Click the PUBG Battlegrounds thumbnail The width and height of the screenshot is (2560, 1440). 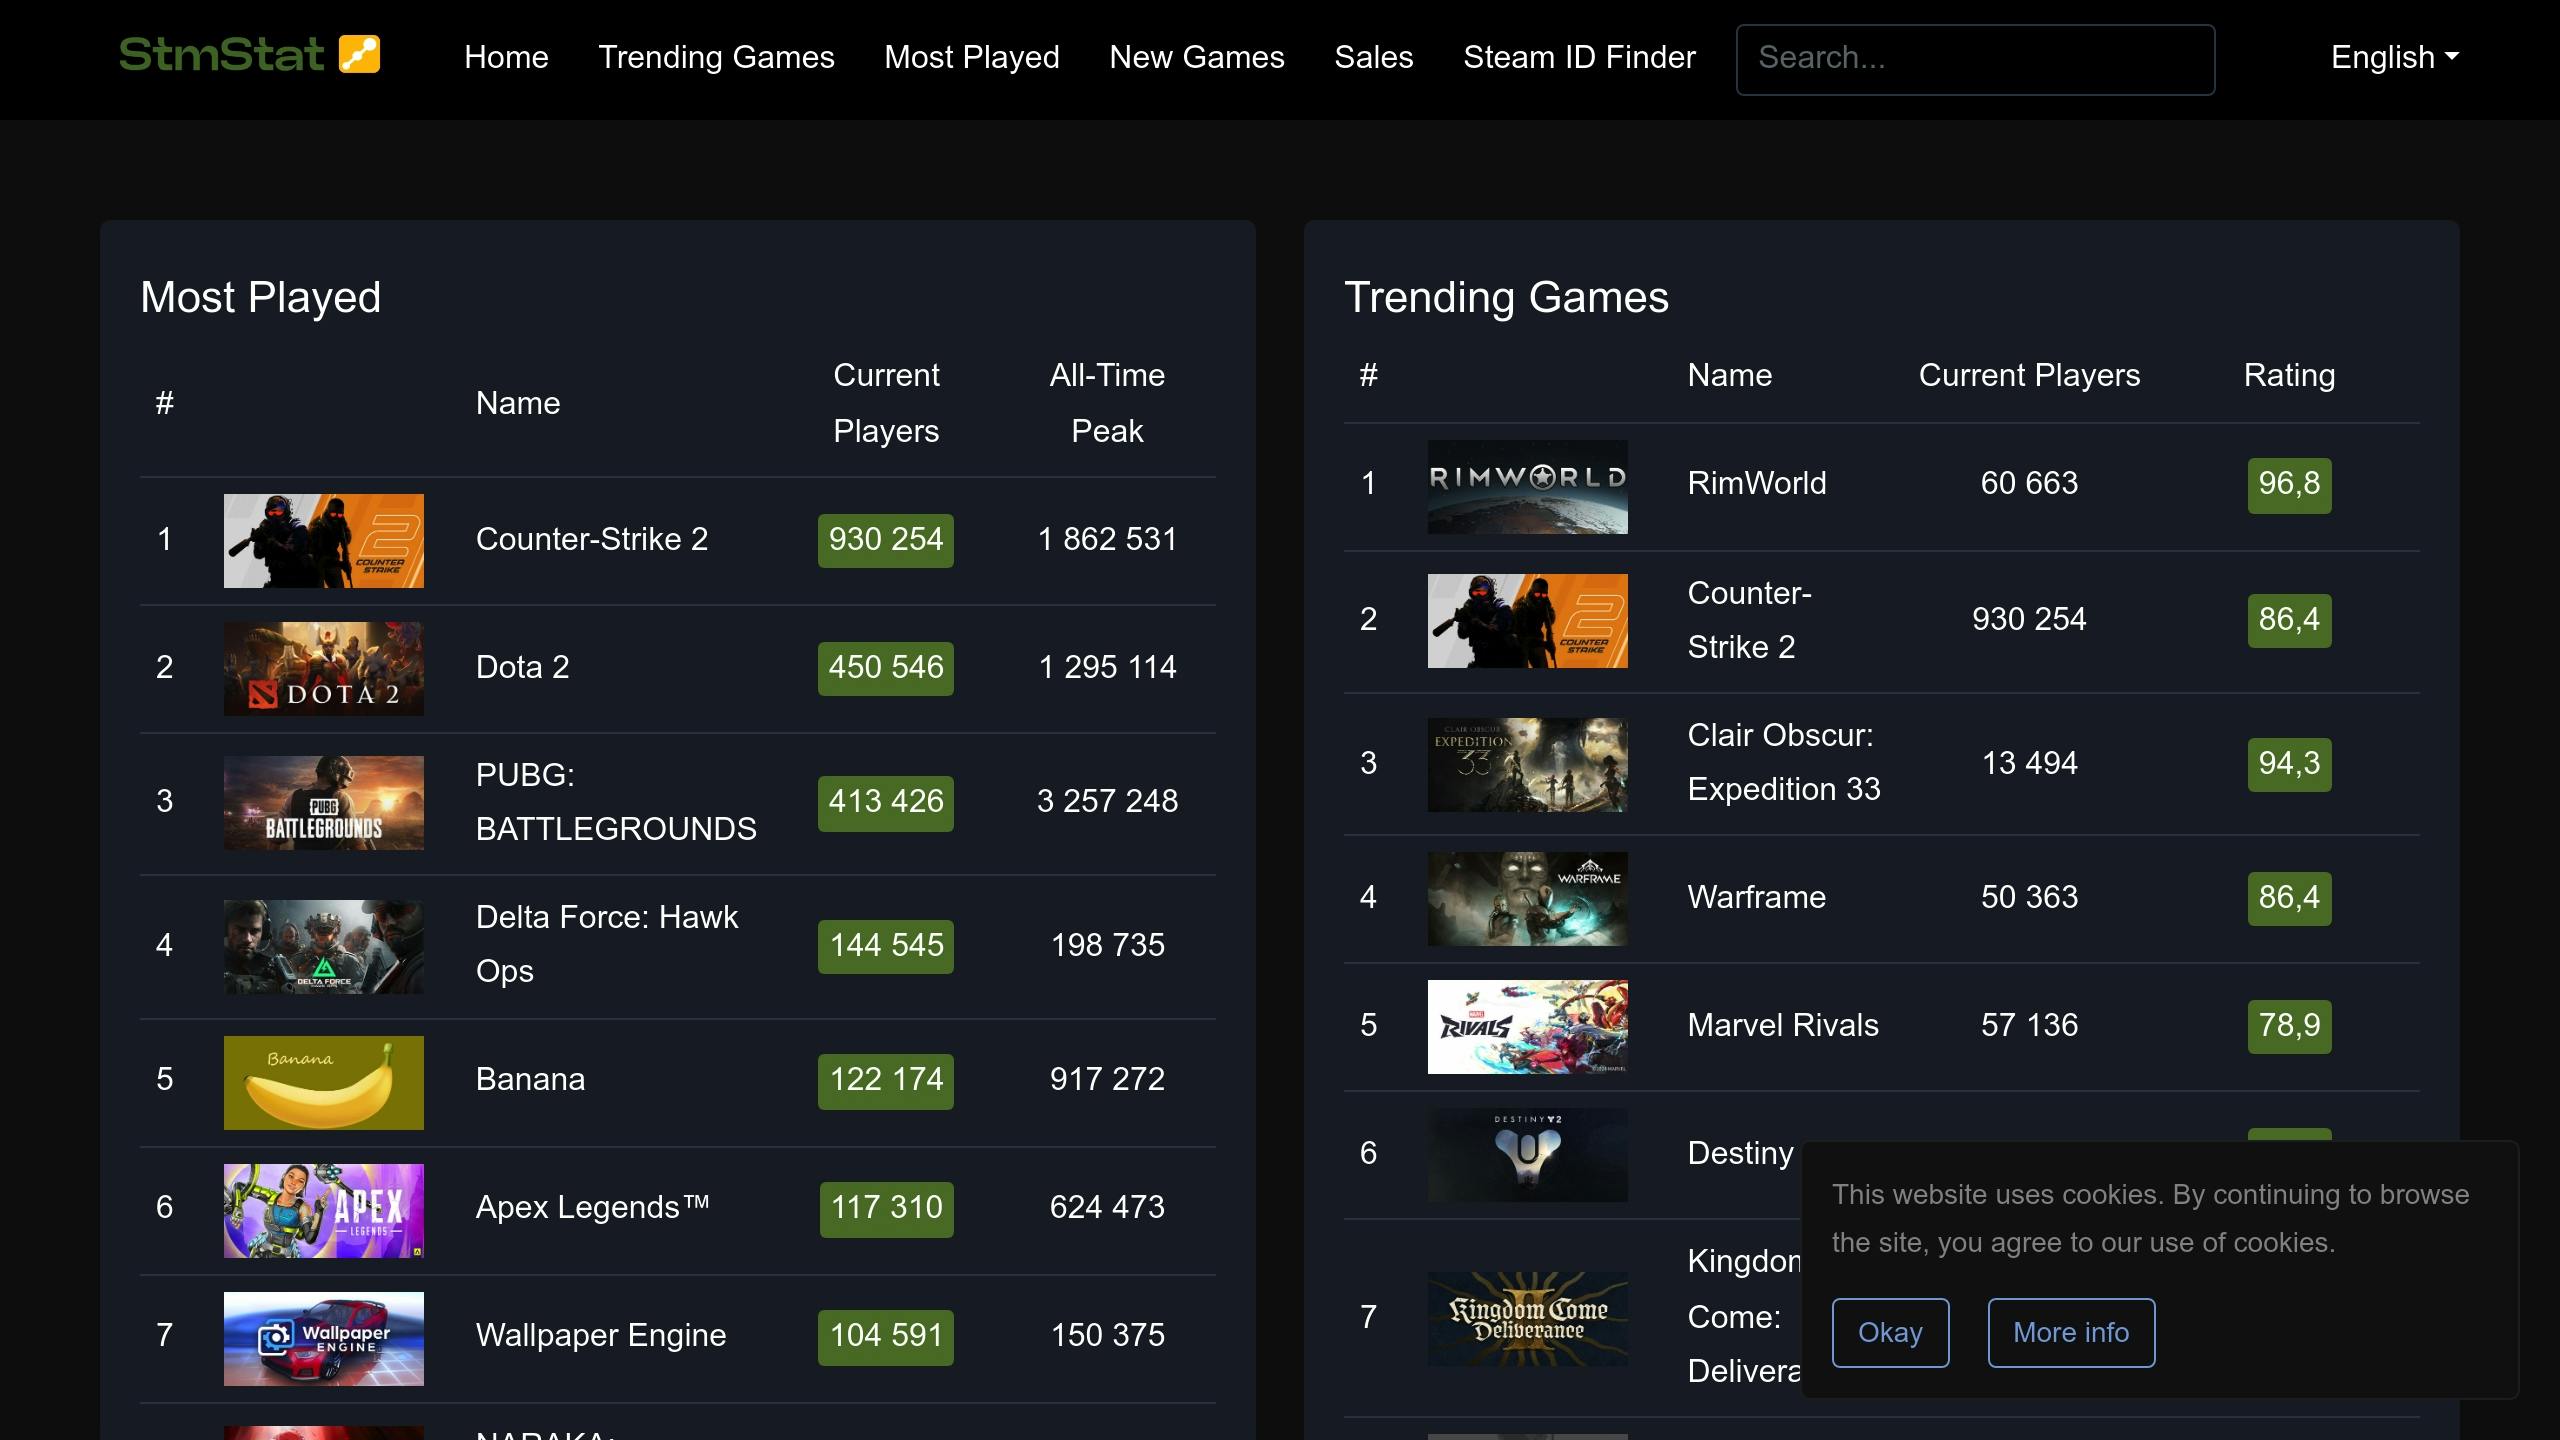323,803
